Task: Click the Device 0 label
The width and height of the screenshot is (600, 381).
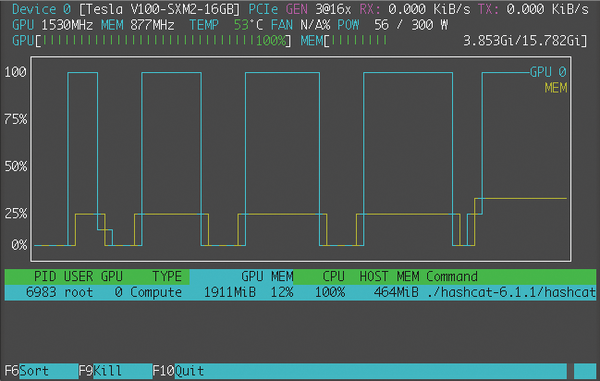Action: pos(41,9)
